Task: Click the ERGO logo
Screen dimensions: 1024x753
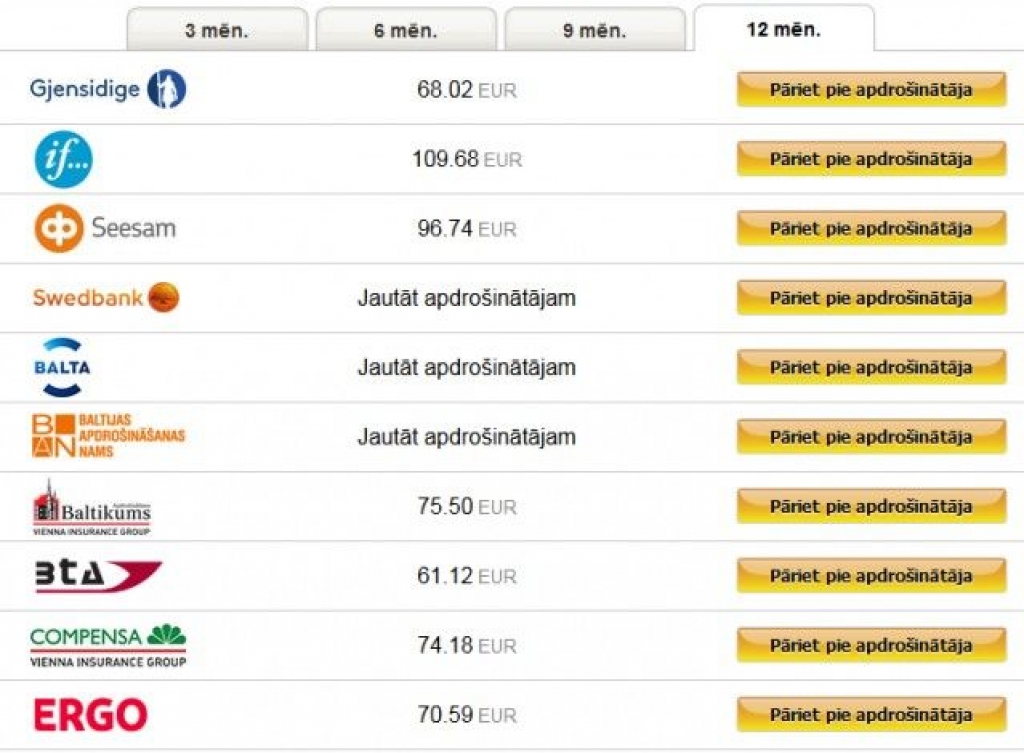Action: [x=90, y=715]
